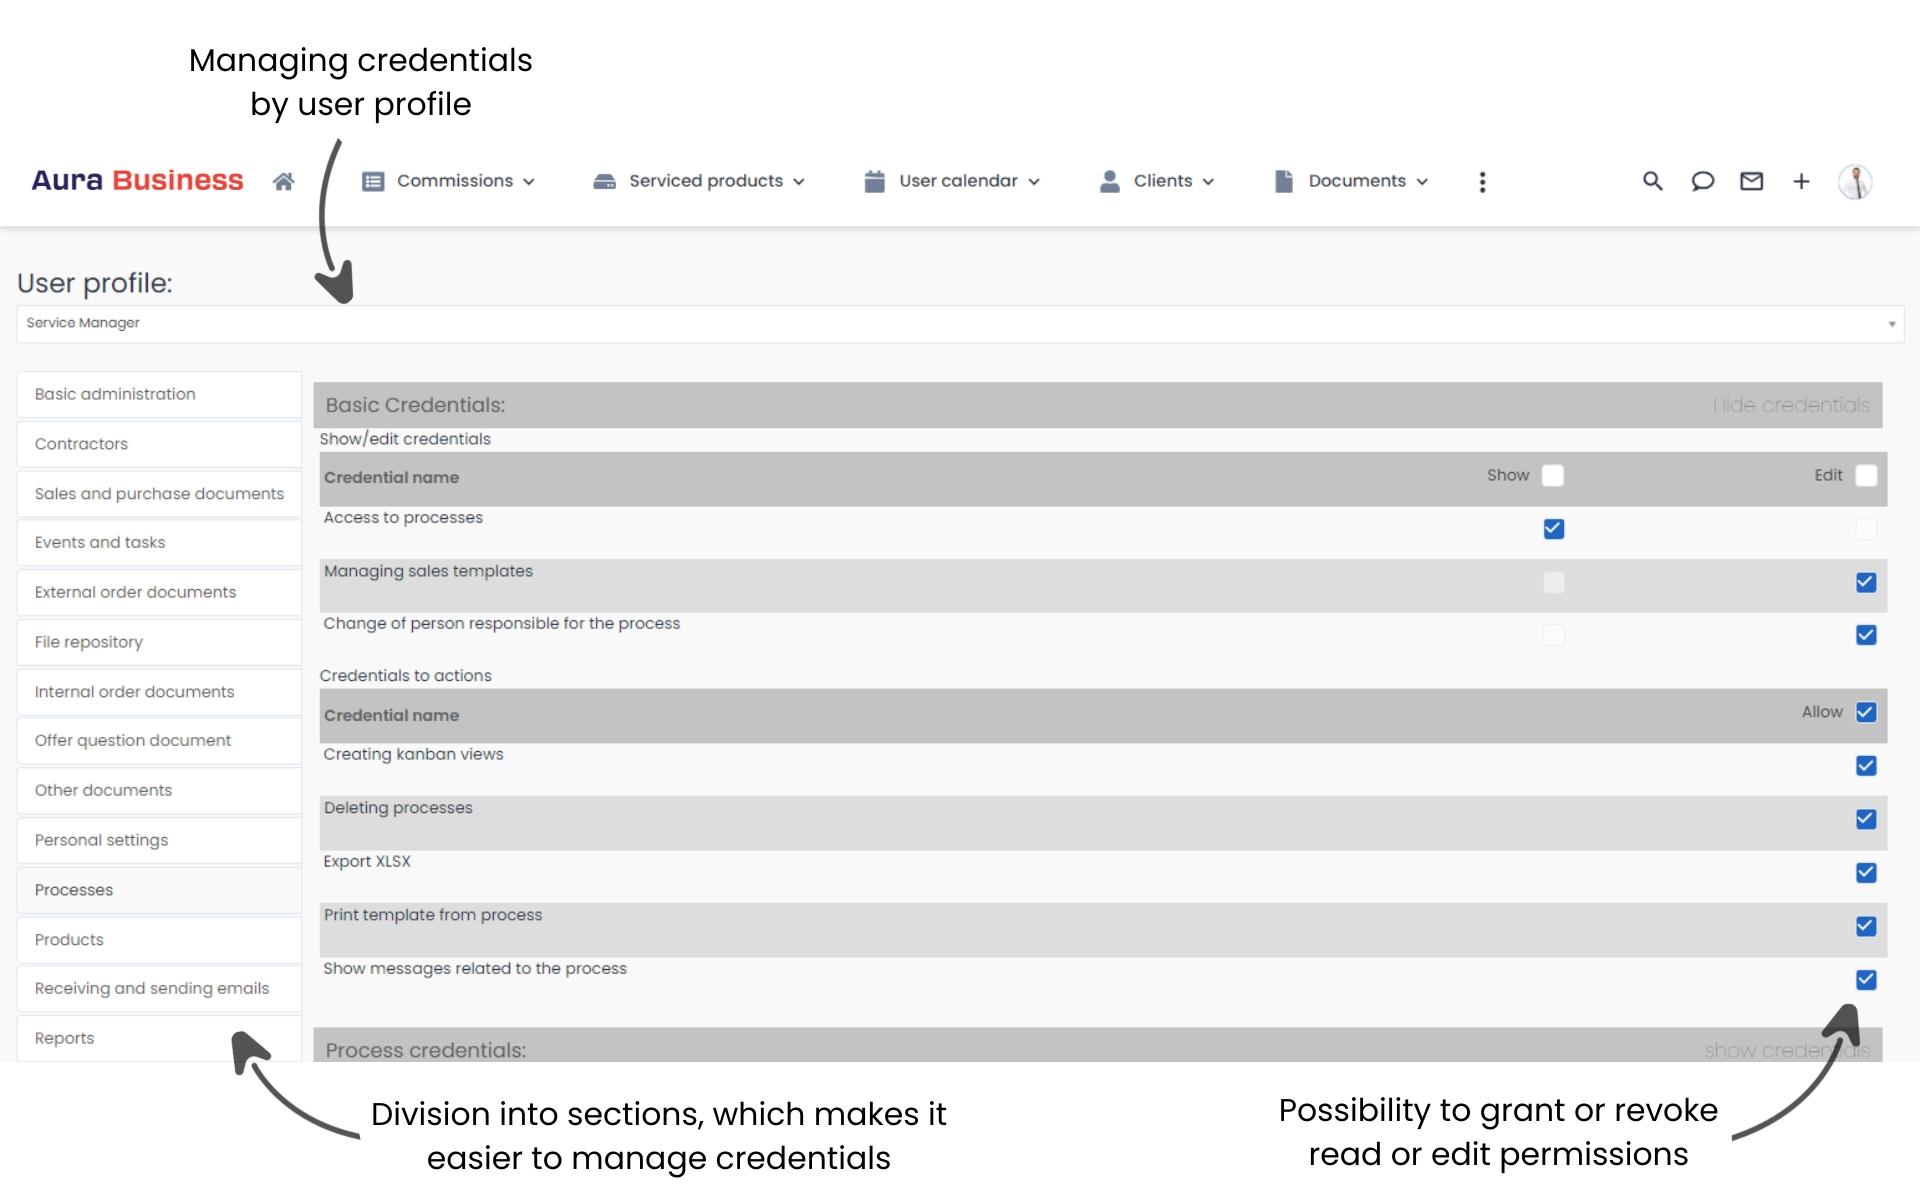Click the Aura Business home icon

point(283,181)
